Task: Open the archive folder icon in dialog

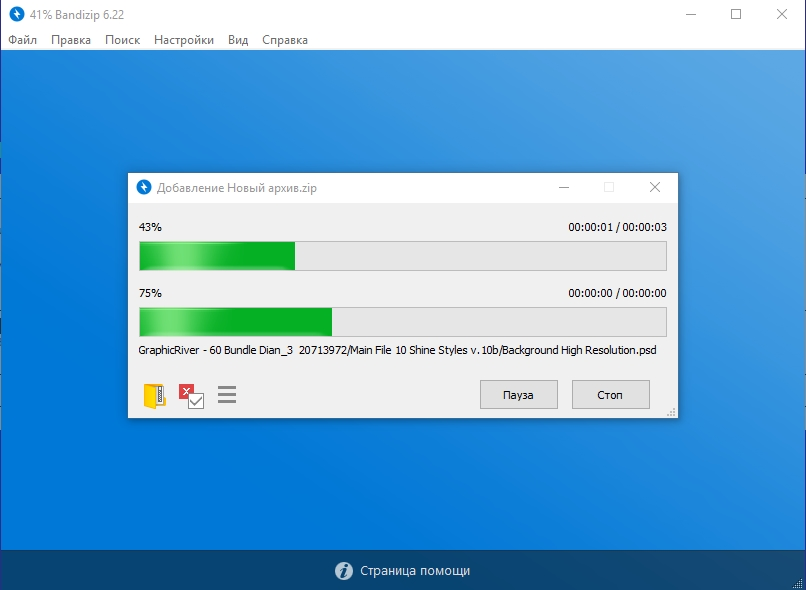Action: point(154,396)
